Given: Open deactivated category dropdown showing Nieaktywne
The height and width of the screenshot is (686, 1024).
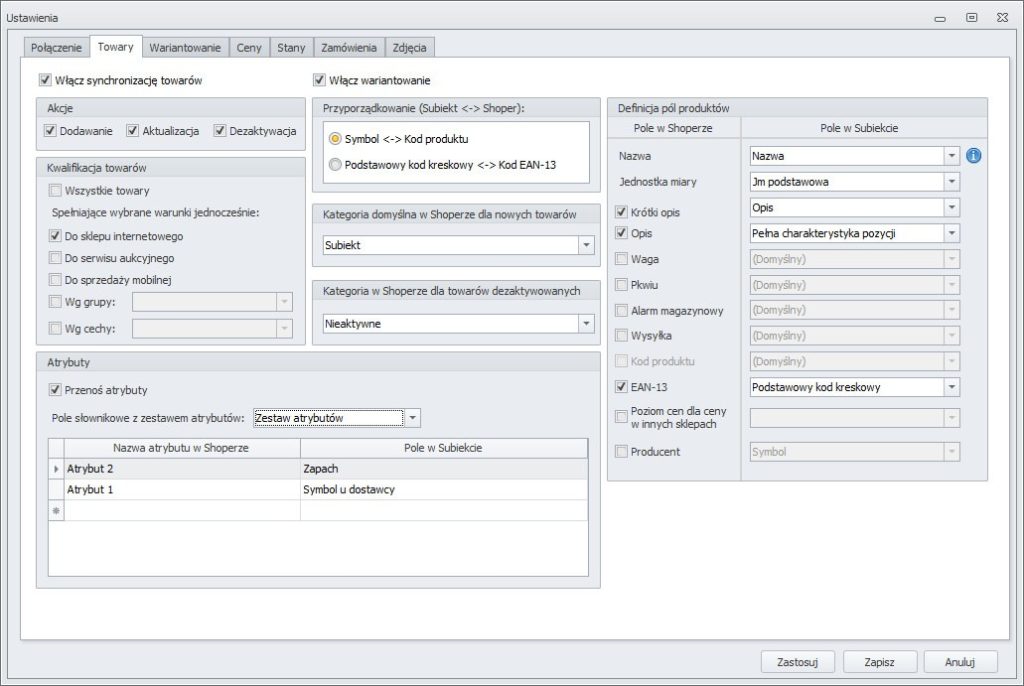Looking at the screenshot, I should point(586,323).
